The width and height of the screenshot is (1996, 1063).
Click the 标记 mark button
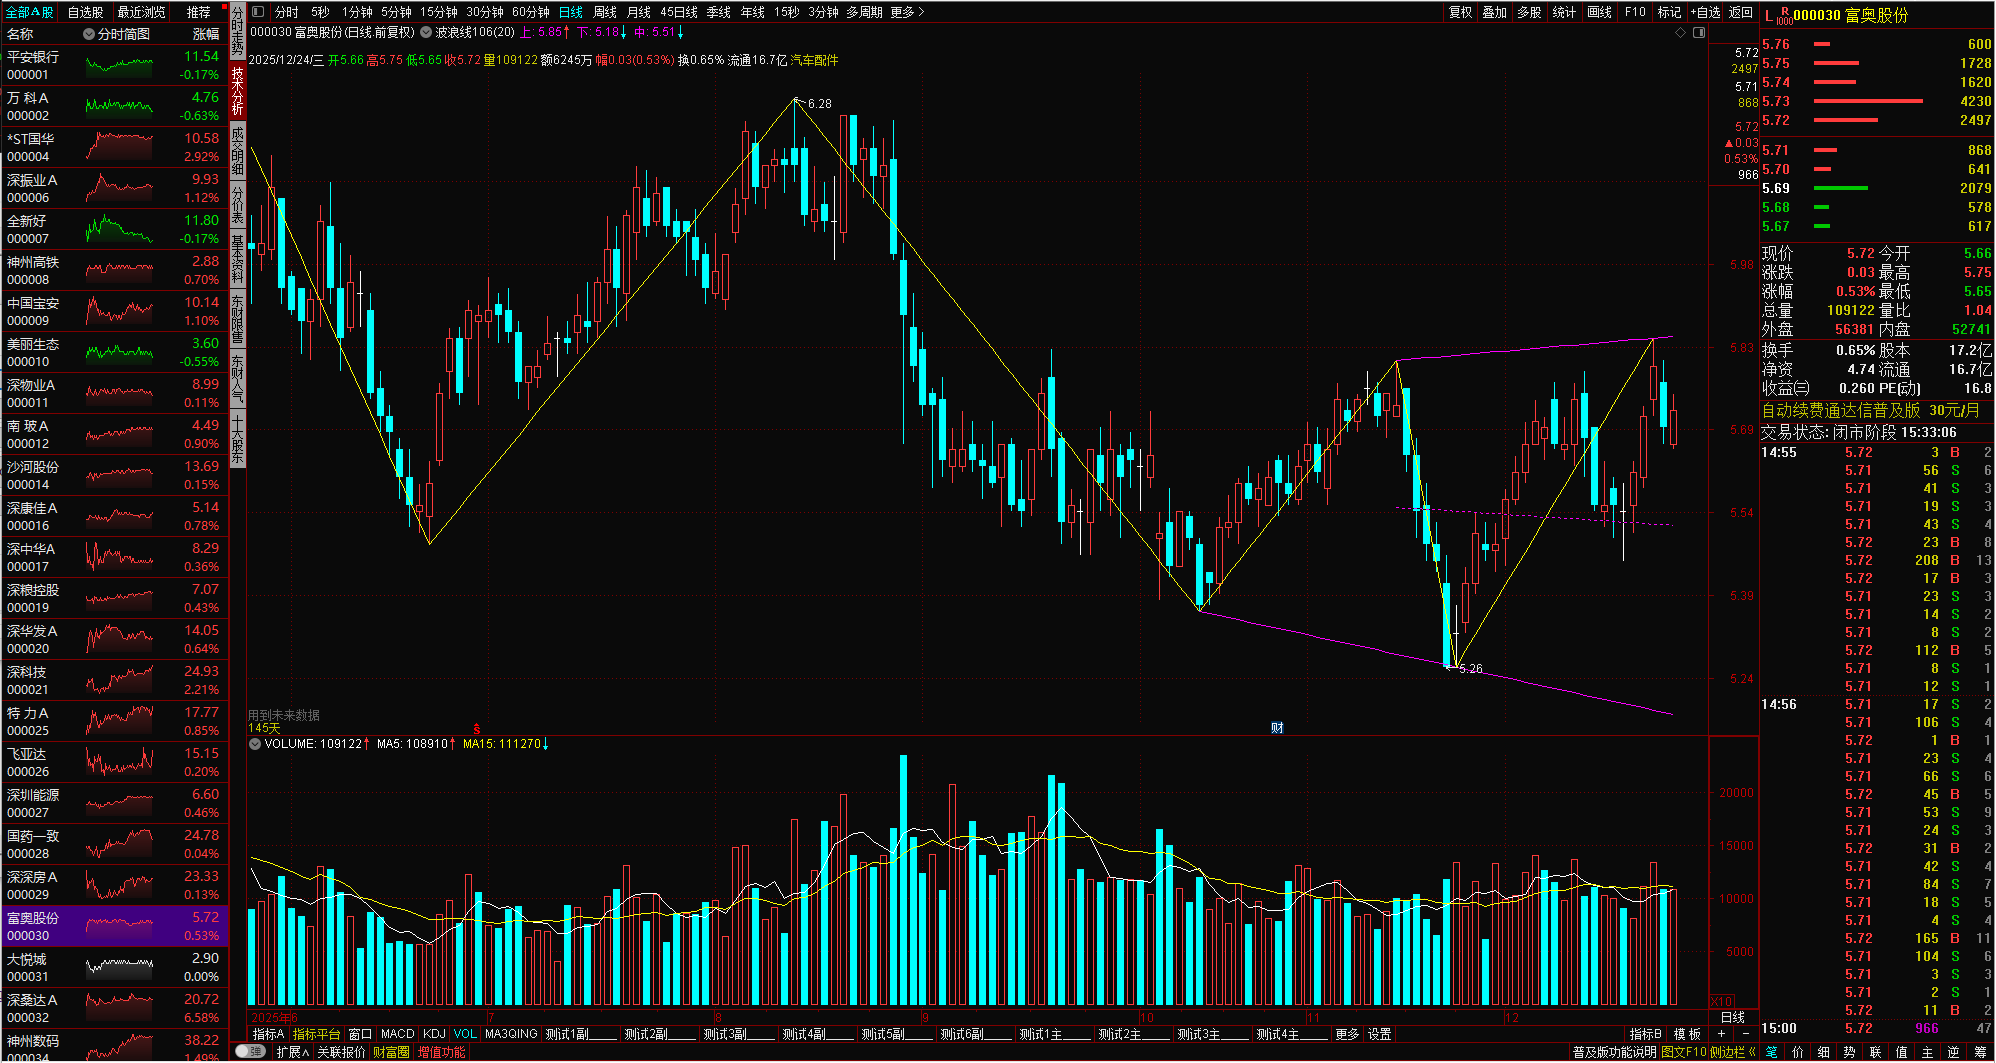pos(1669,12)
